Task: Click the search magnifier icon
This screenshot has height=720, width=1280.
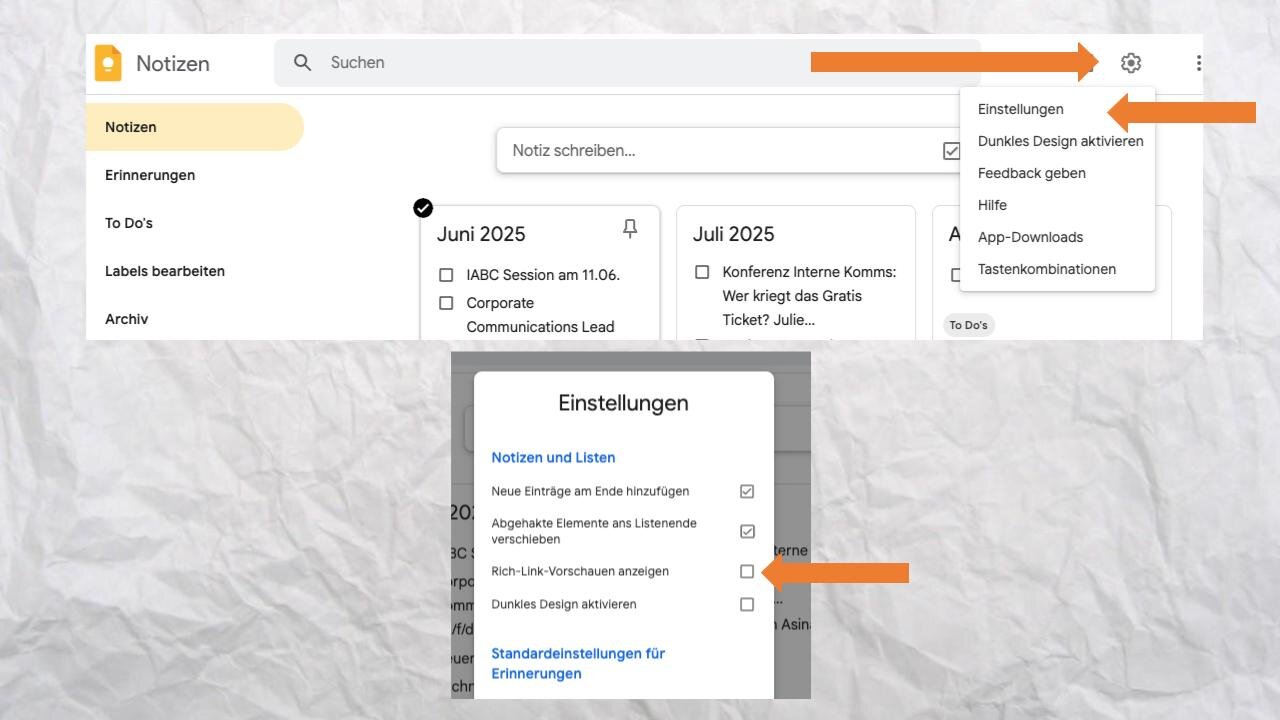Action: point(302,63)
